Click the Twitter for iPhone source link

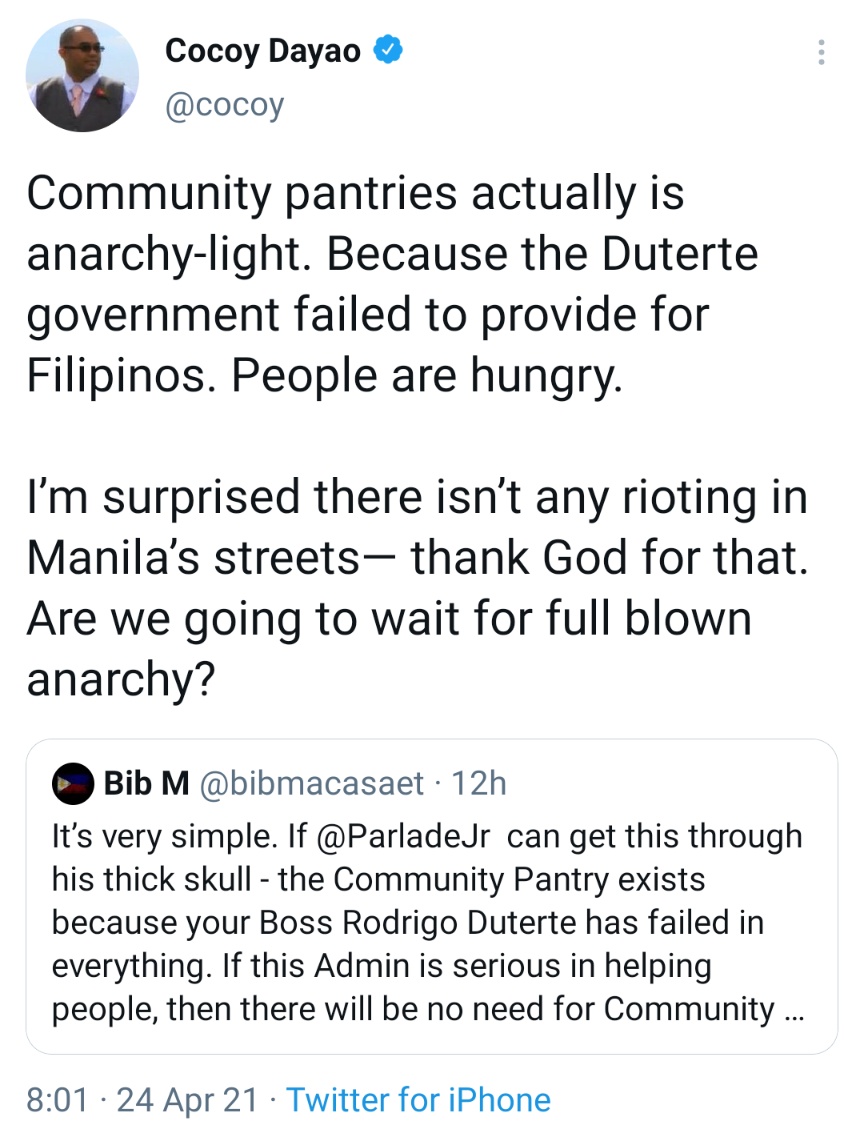pyautogui.click(x=418, y=1100)
